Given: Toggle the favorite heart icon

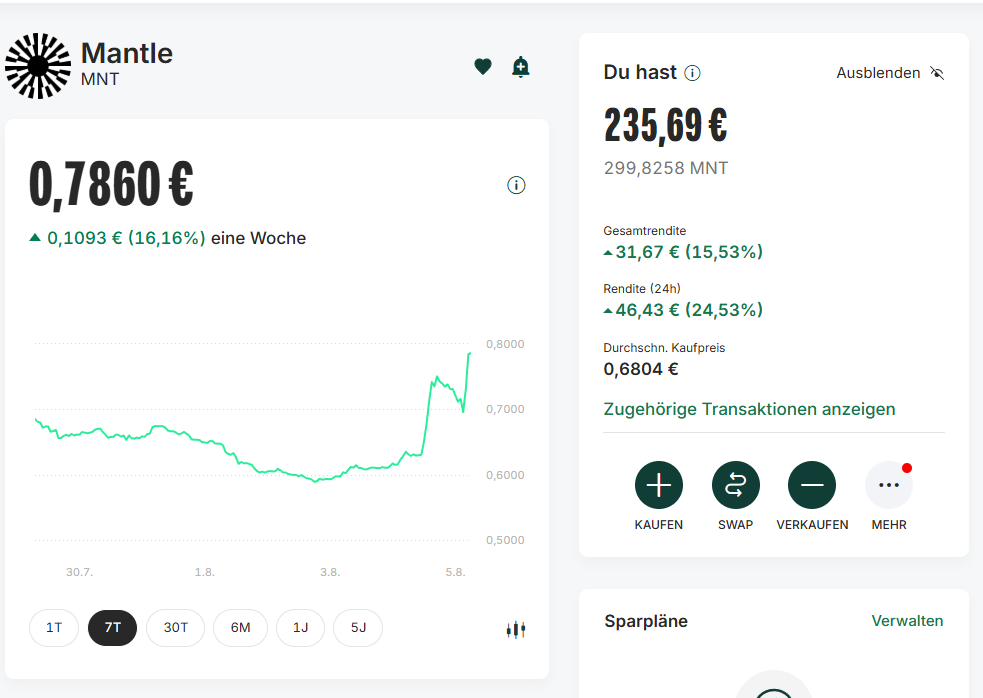Looking at the screenshot, I should click(483, 66).
